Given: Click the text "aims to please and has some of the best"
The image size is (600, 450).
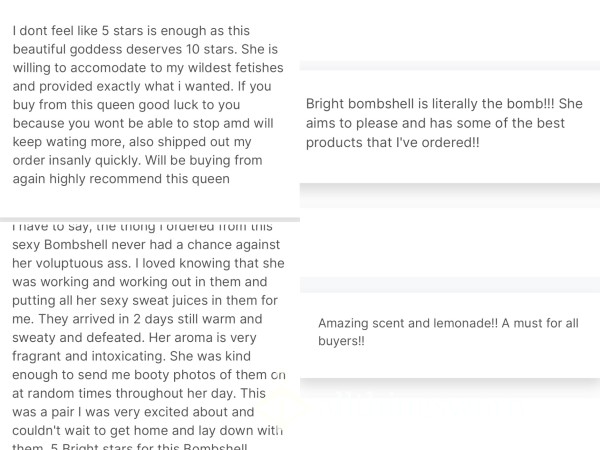Looking at the screenshot, I should coord(435,123).
